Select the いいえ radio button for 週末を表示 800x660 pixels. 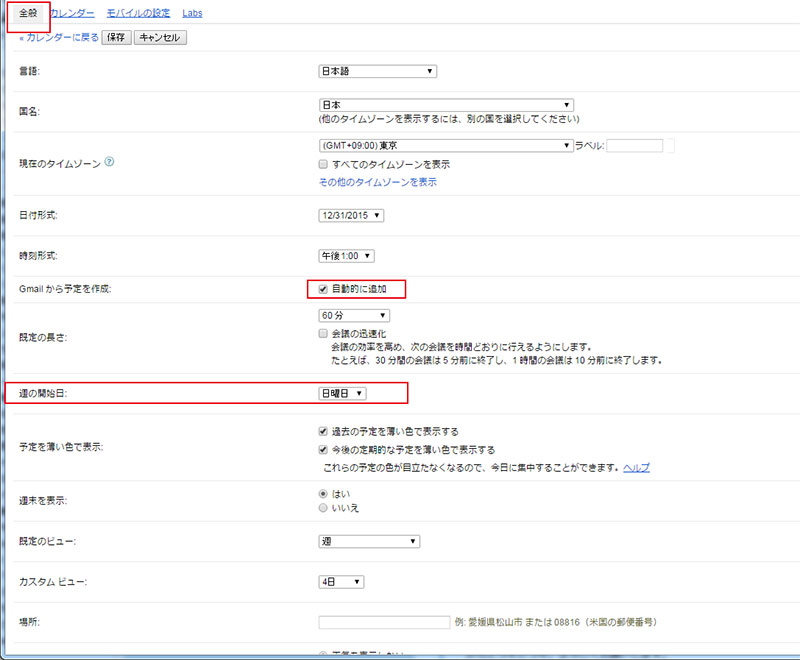coord(322,508)
